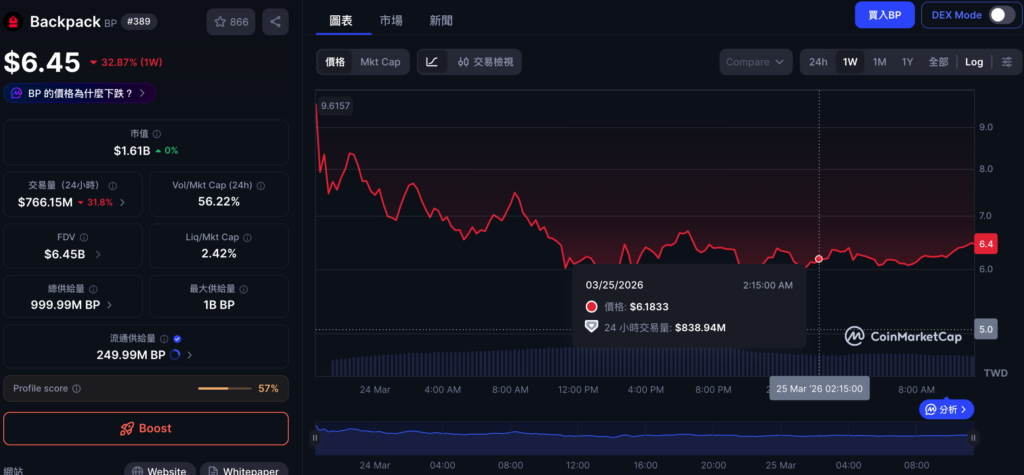Viewport: 1024px width, 475px height.
Task: Toggle the DEX Mode switch
Action: pos(1001,15)
